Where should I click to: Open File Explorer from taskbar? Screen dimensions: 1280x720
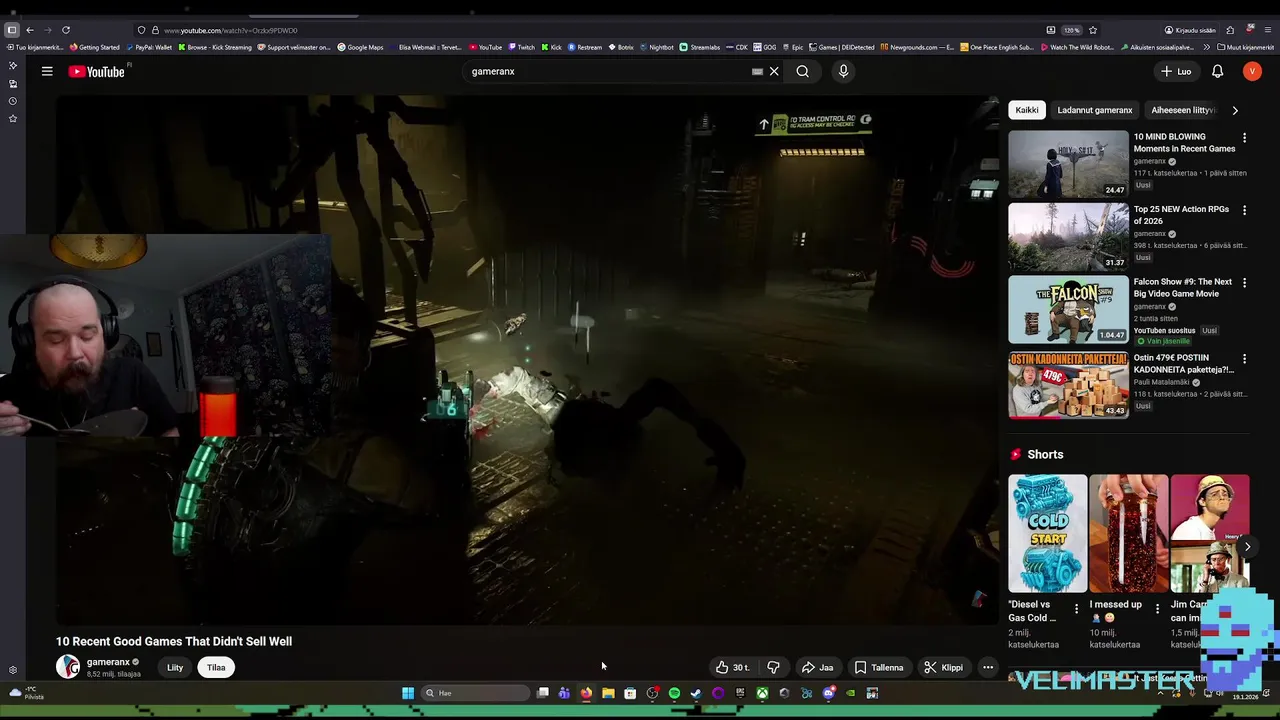[608, 693]
